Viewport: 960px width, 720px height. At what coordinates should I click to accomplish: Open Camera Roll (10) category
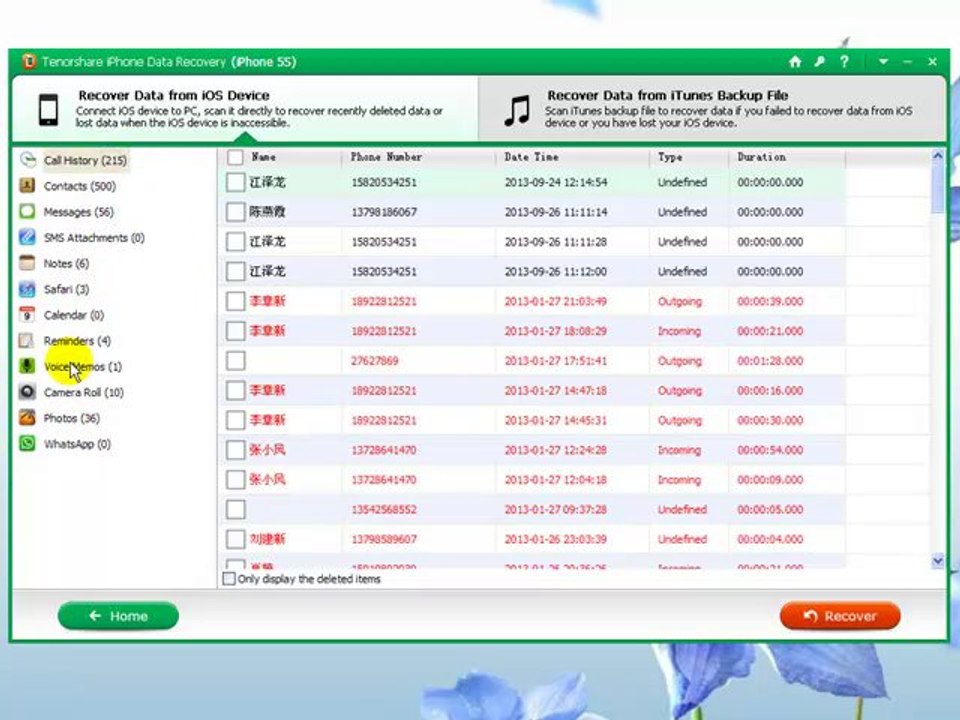click(84, 392)
